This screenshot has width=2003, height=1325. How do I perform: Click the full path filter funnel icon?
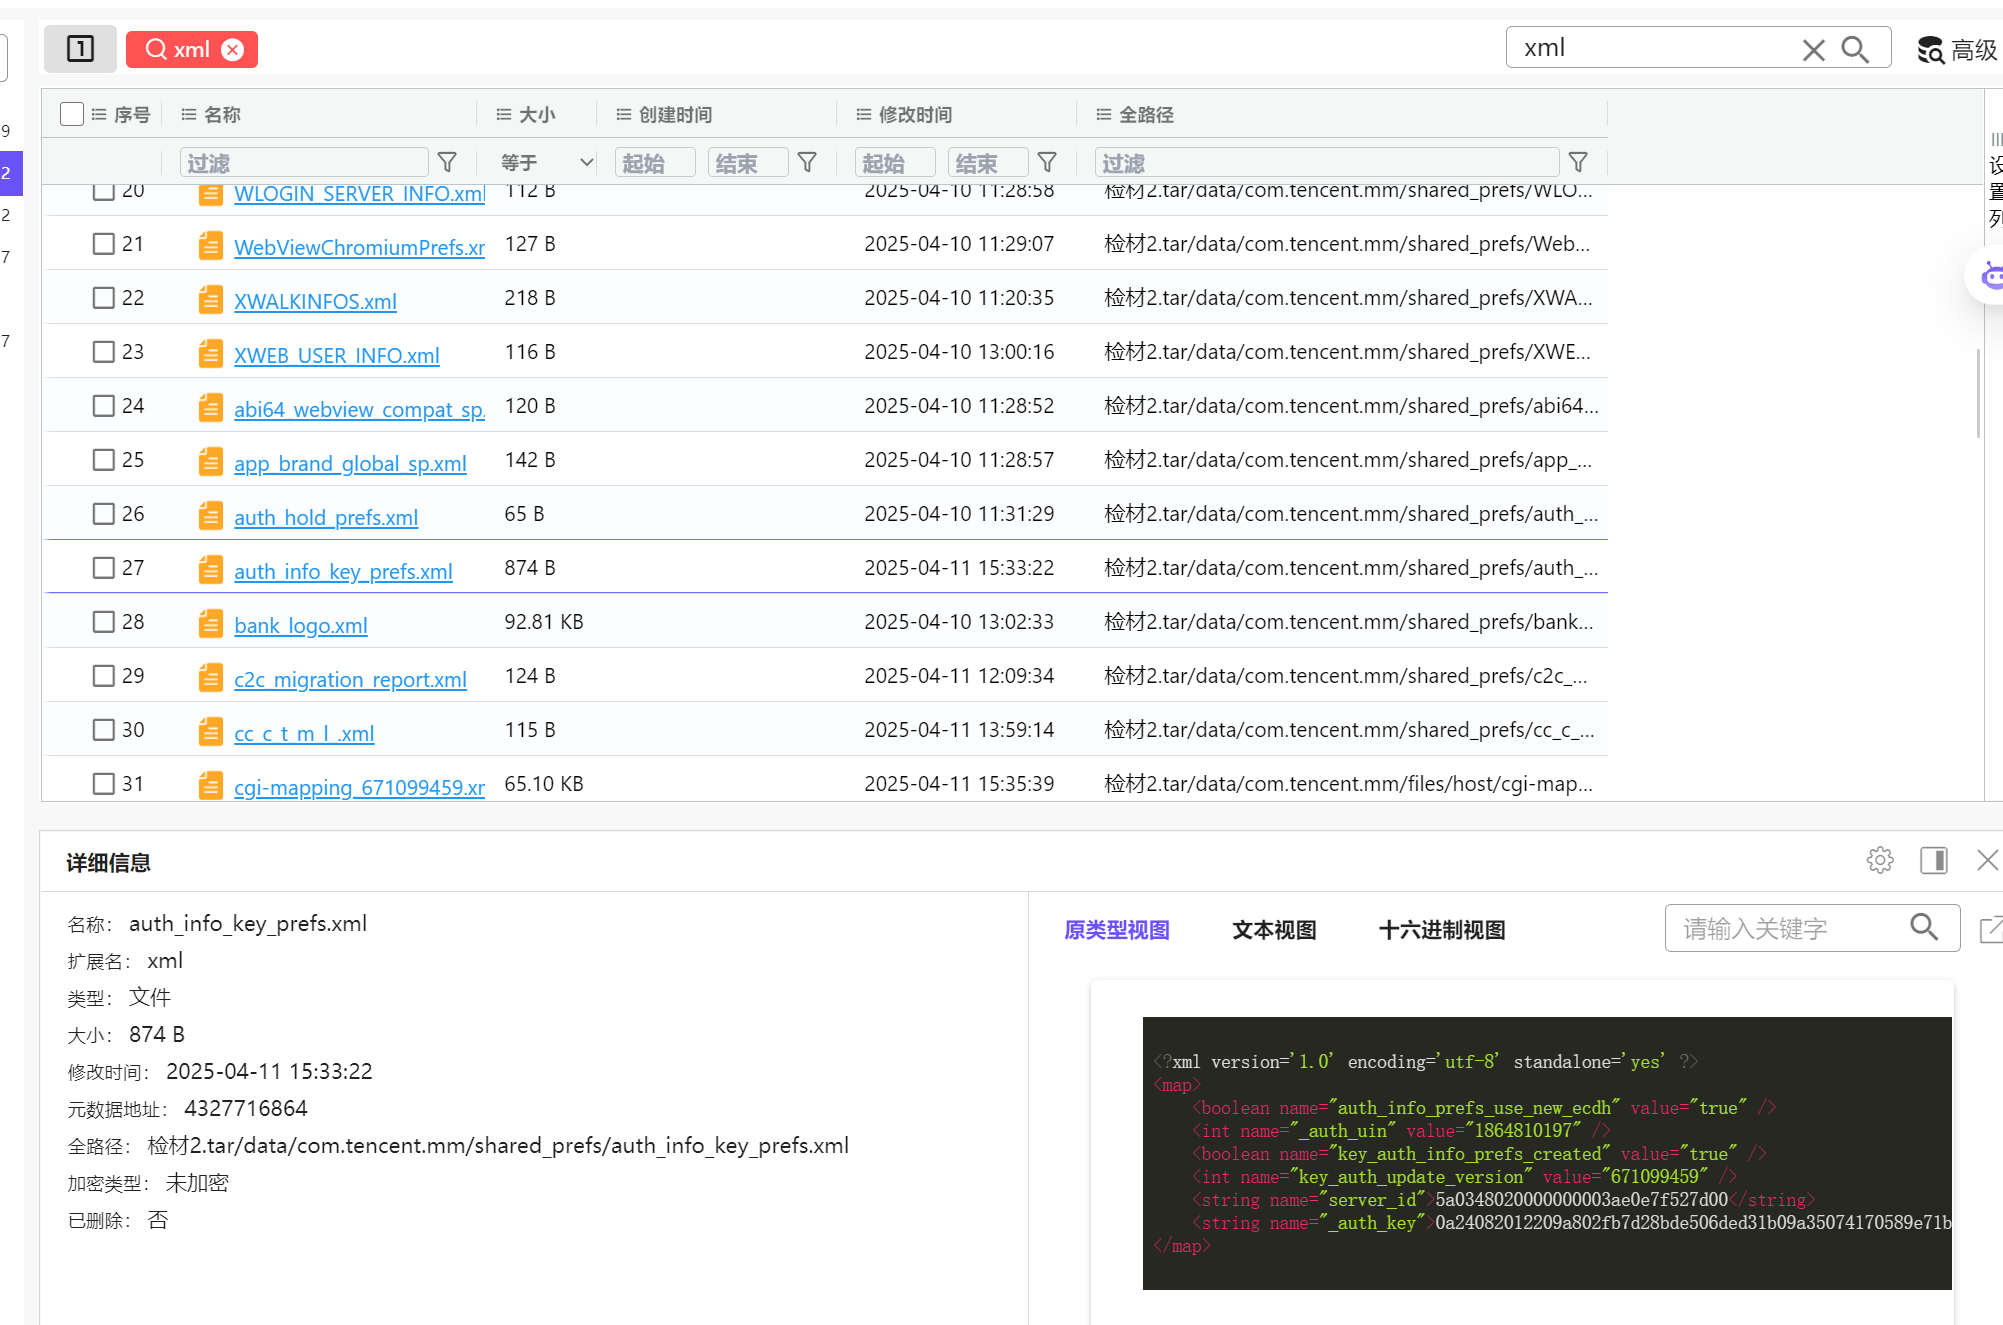pos(1579,162)
